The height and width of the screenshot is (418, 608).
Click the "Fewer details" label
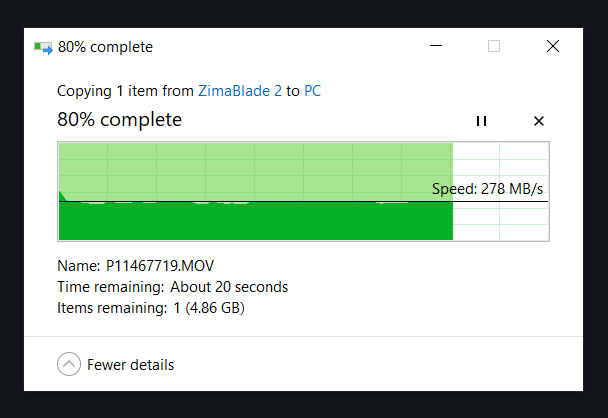point(130,365)
